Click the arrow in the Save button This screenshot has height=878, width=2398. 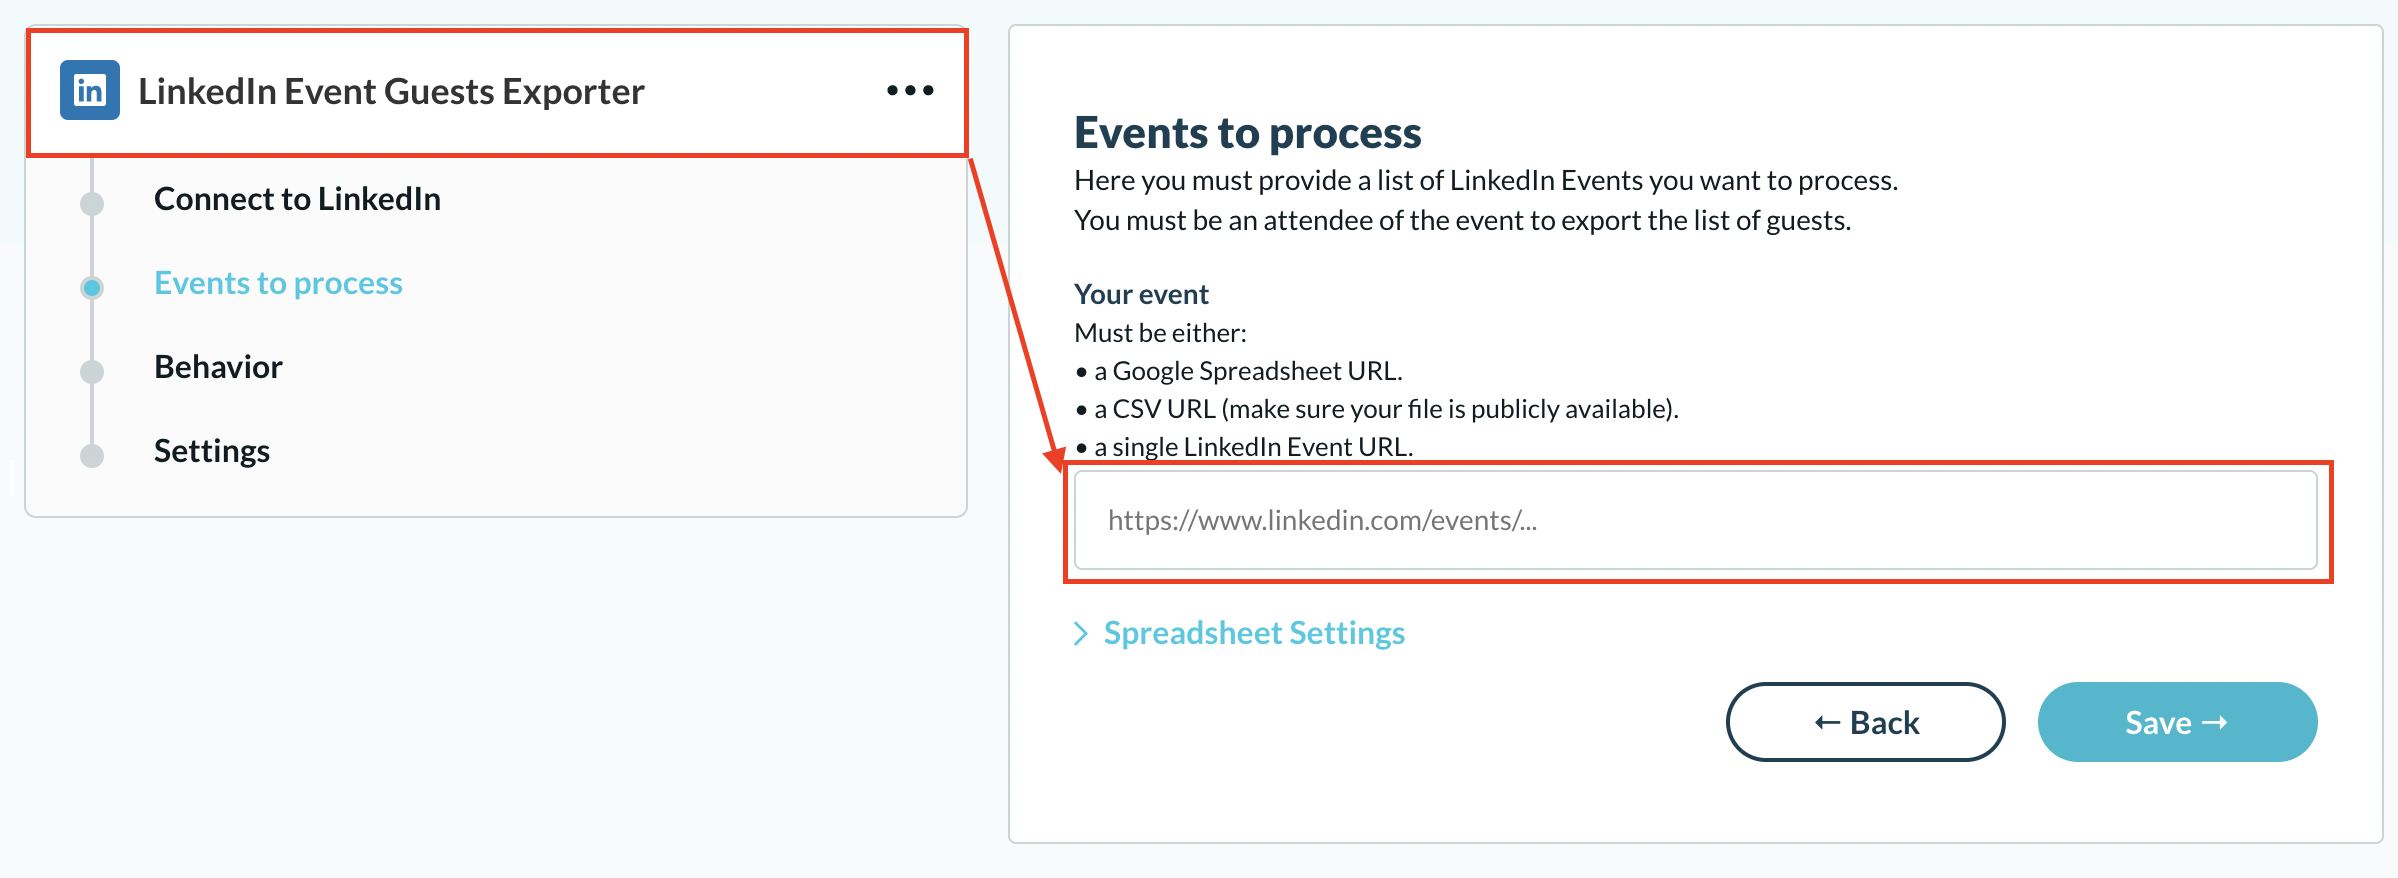(2215, 722)
